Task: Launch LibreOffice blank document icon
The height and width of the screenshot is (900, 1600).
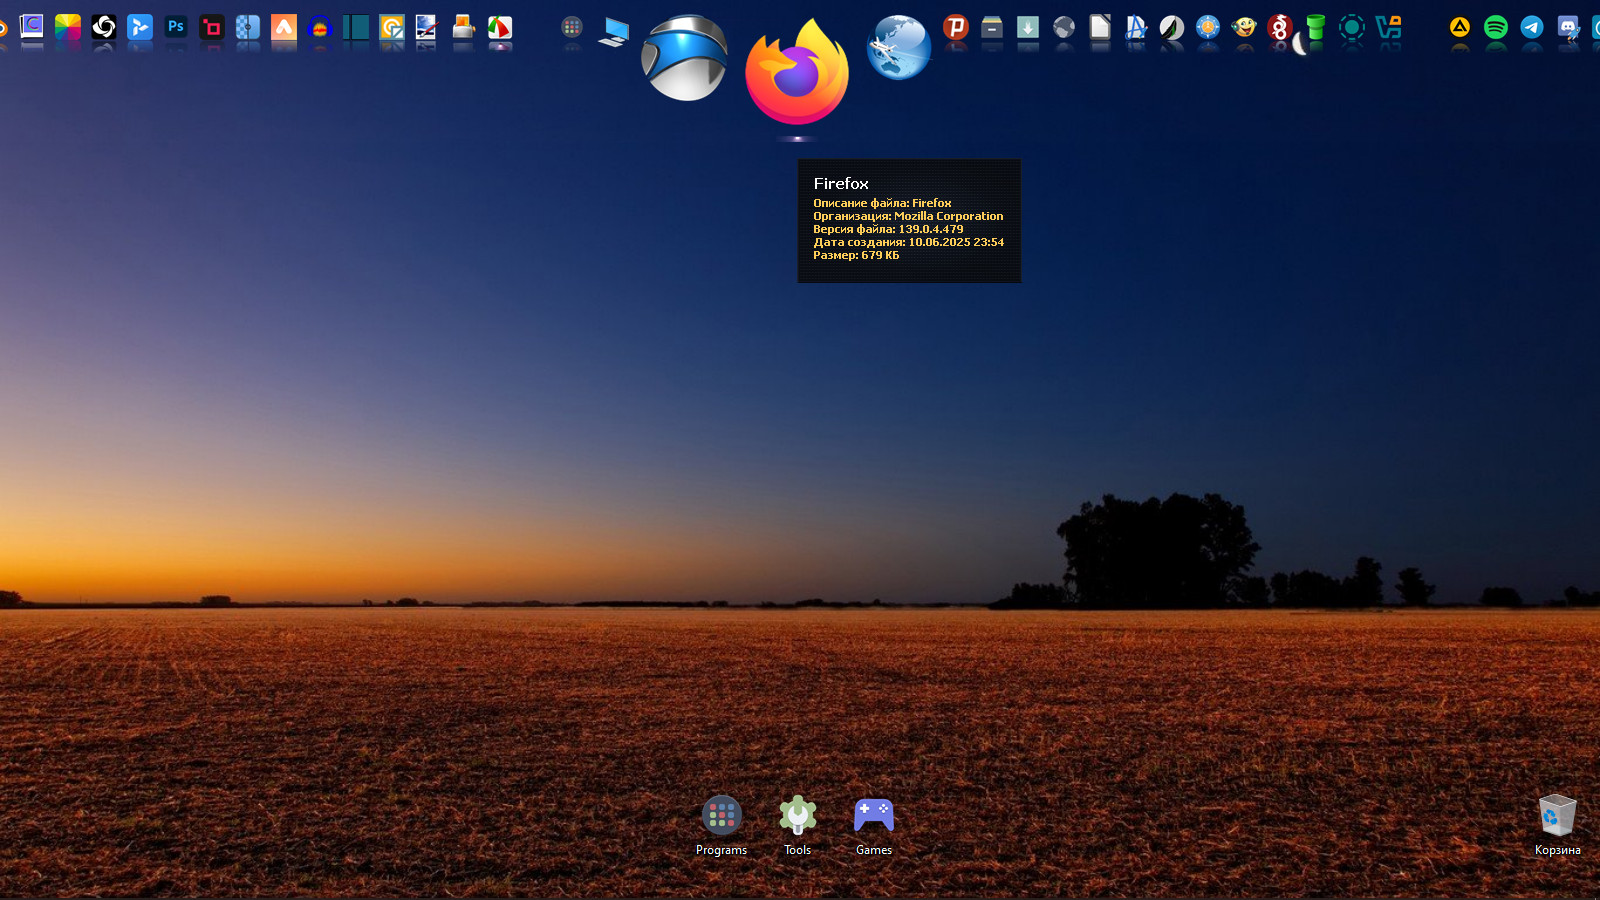Action: [1100, 27]
